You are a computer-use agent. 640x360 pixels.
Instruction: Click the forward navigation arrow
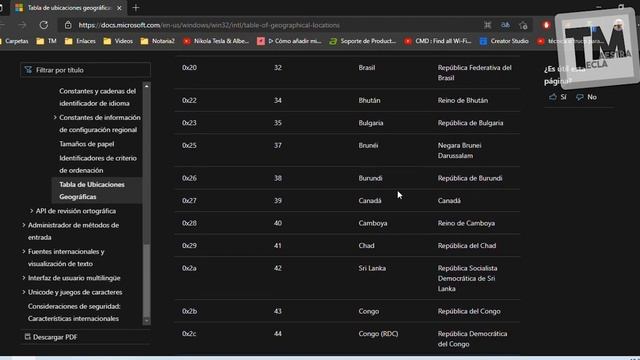22,25
